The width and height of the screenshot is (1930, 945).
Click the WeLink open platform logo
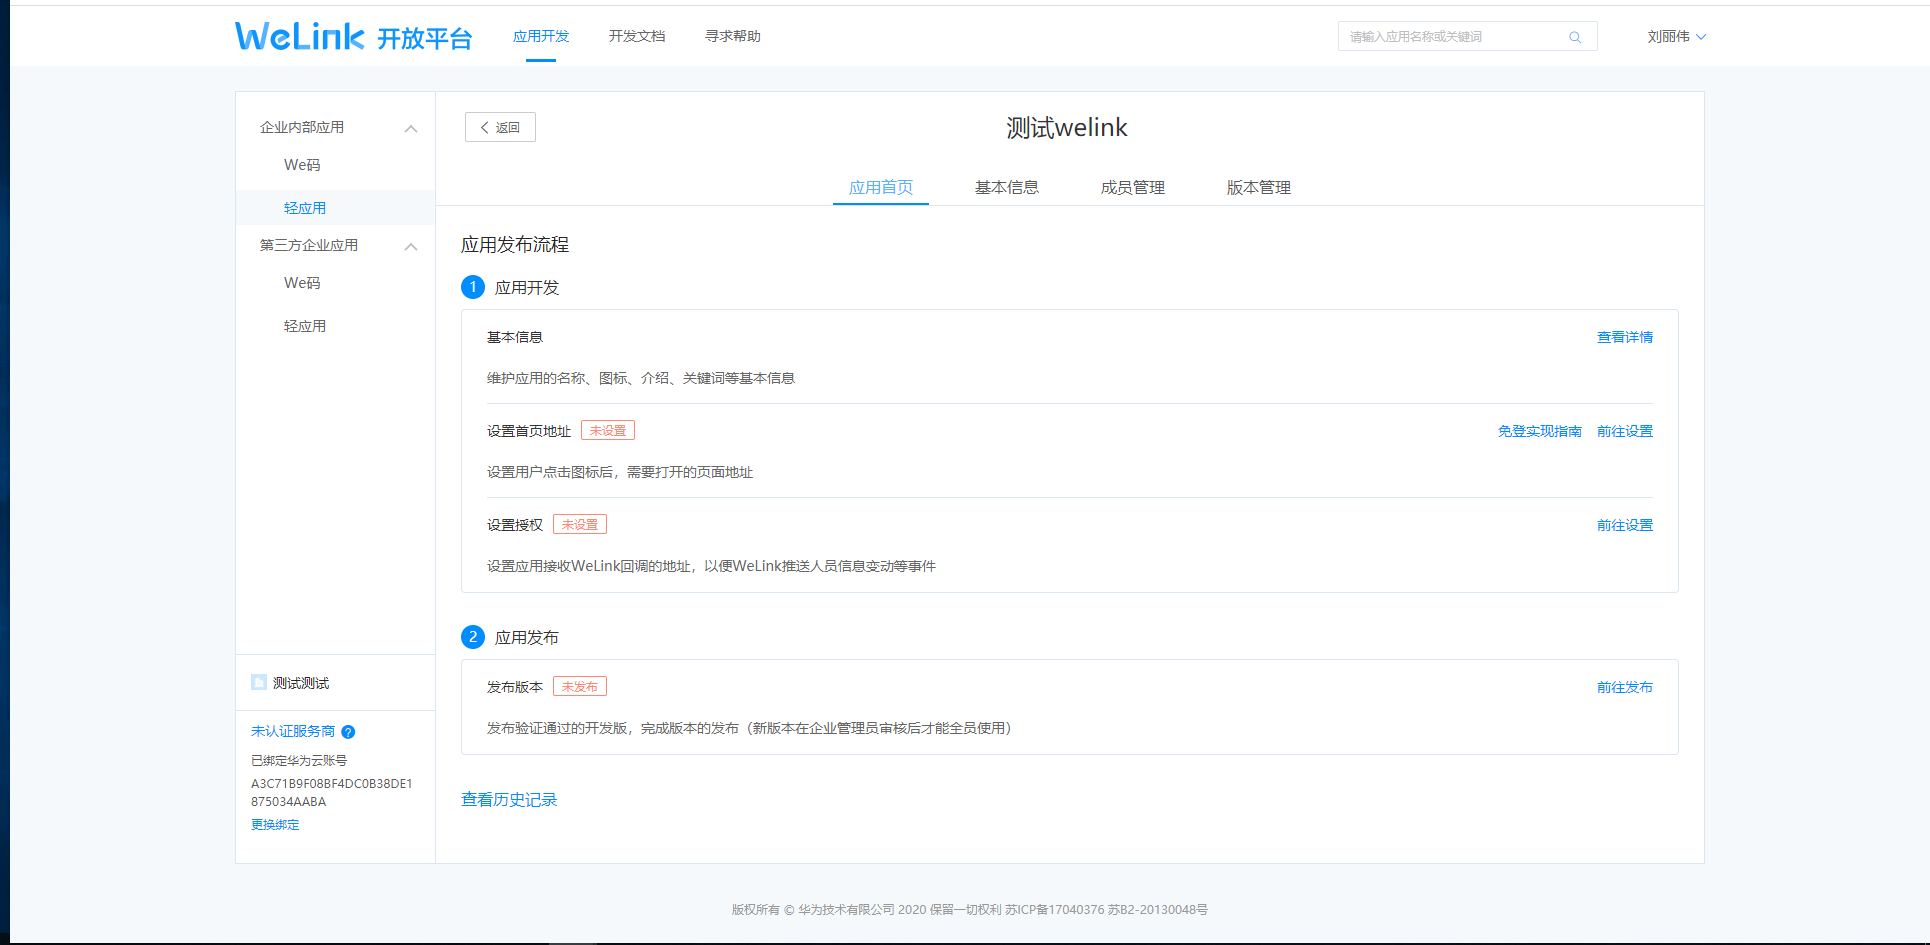click(353, 37)
